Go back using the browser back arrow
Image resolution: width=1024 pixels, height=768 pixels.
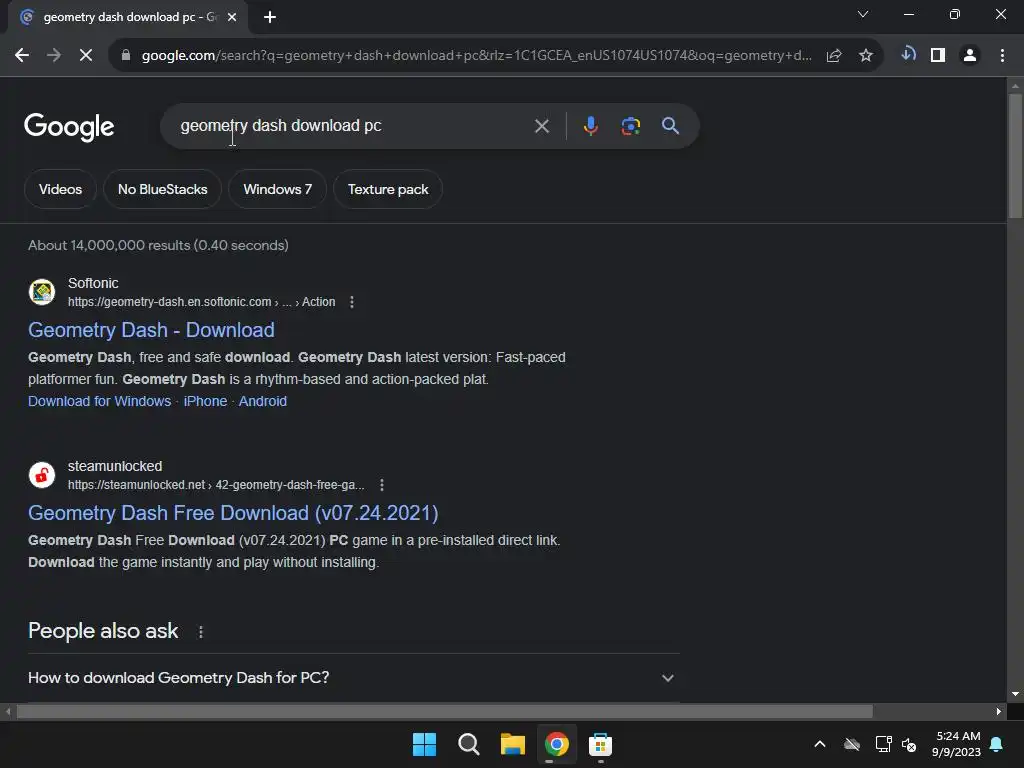pos(22,56)
